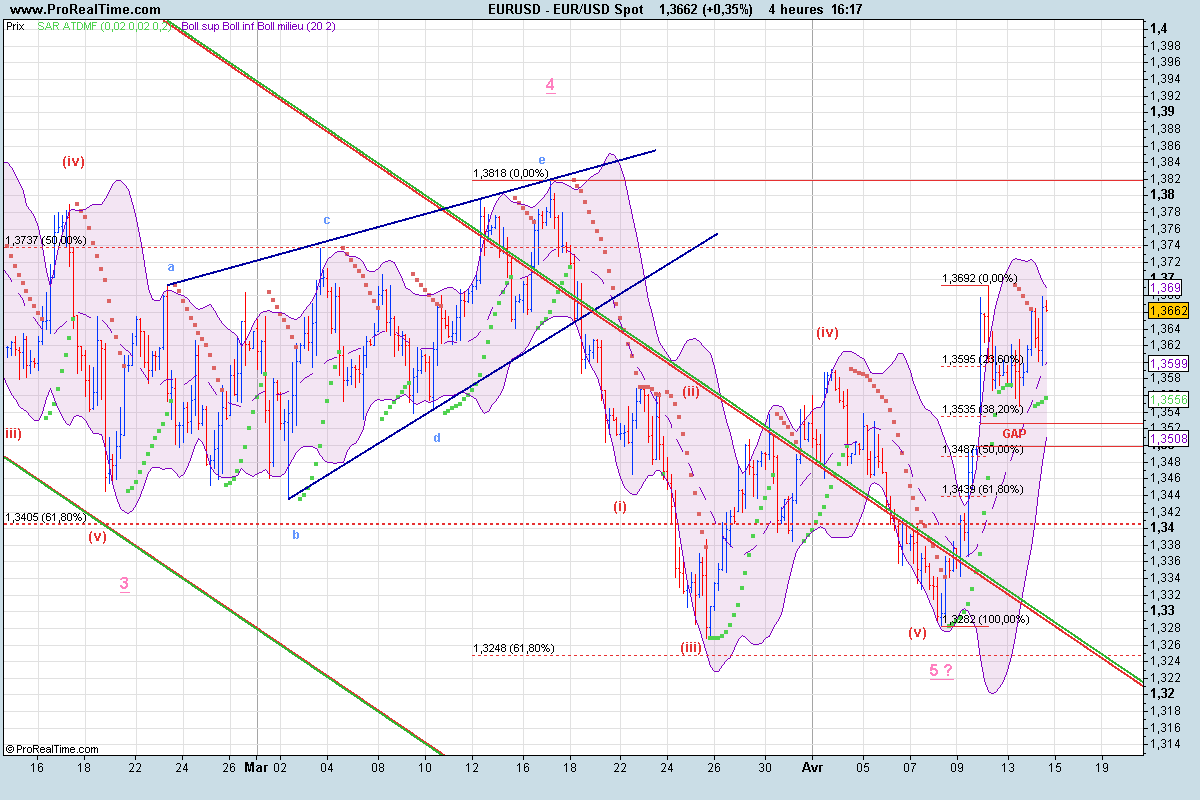Image resolution: width=1200 pixels, height=800 pixels.
Task: Select the 1,3737 (50,00%) Fibonacci label
Action: 45,240
